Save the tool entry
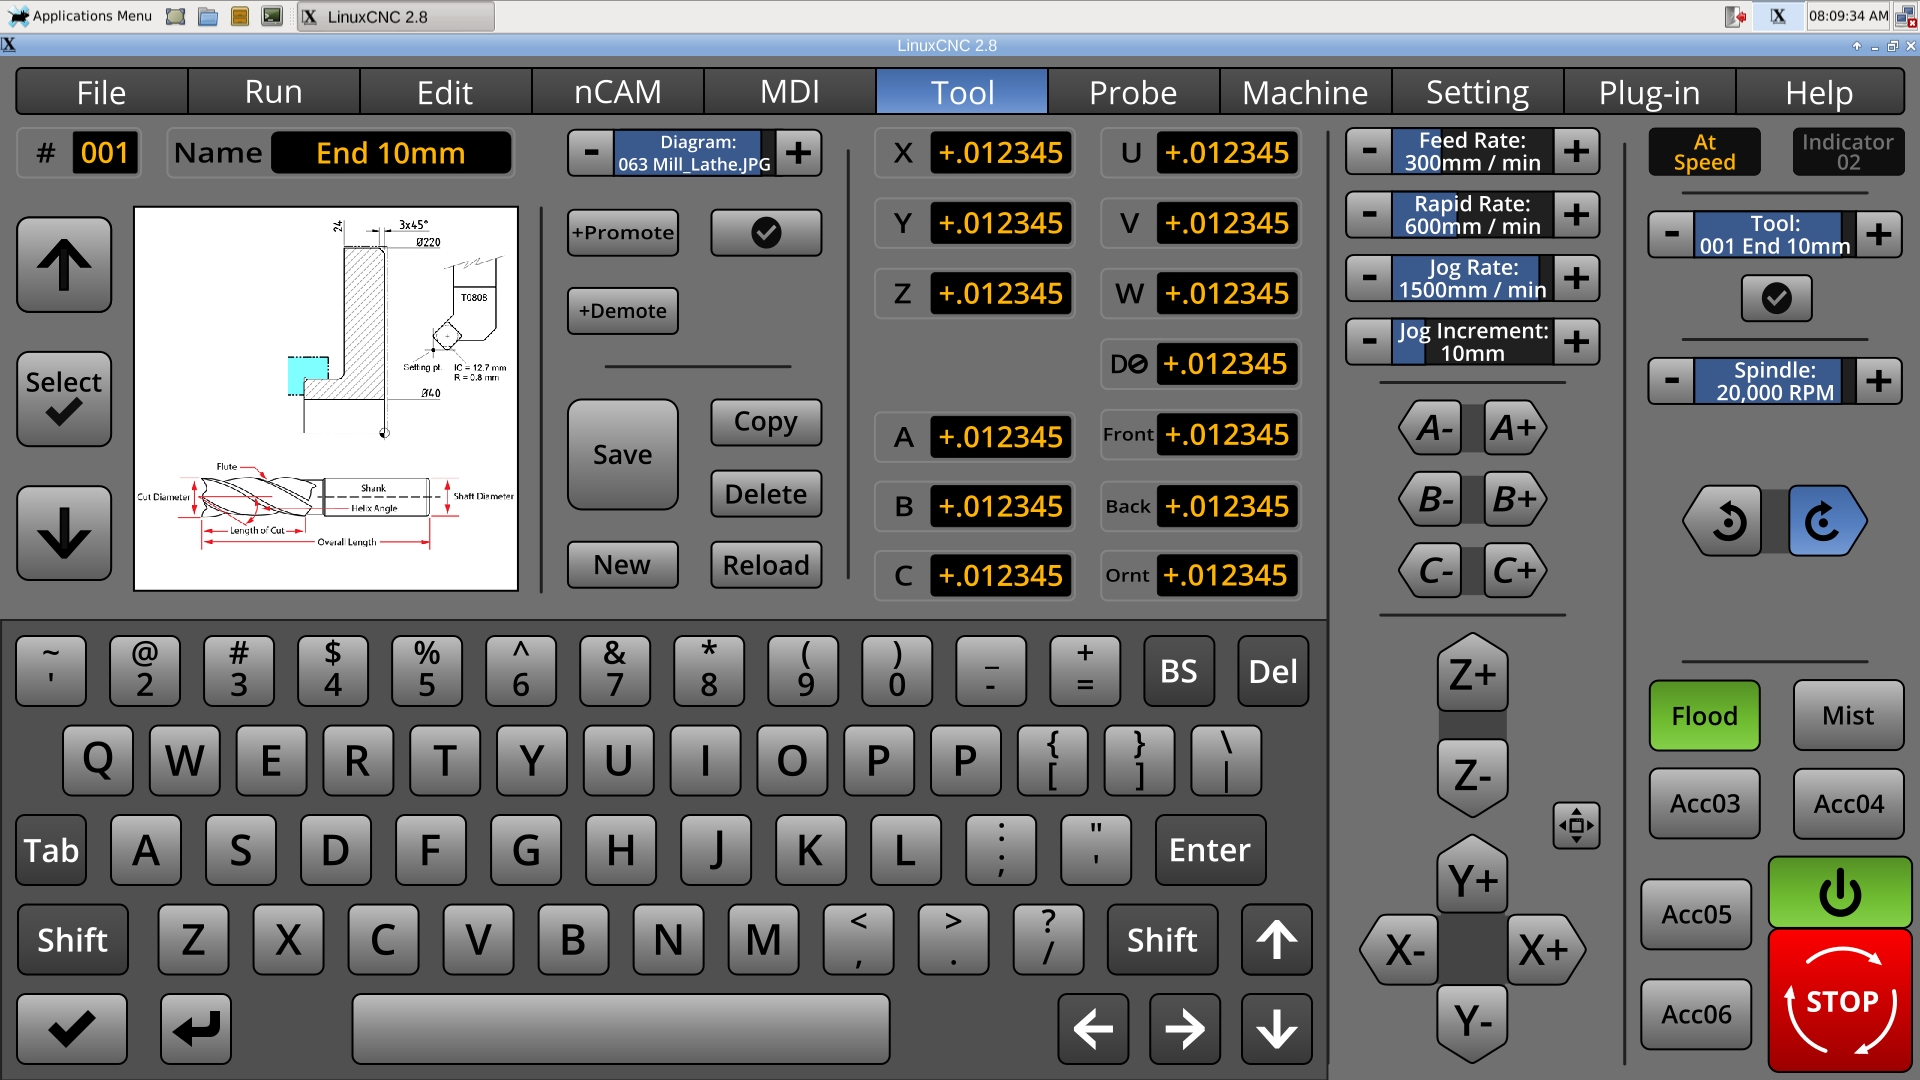This screenshot has height=1080, width=1920. point(622,455)
